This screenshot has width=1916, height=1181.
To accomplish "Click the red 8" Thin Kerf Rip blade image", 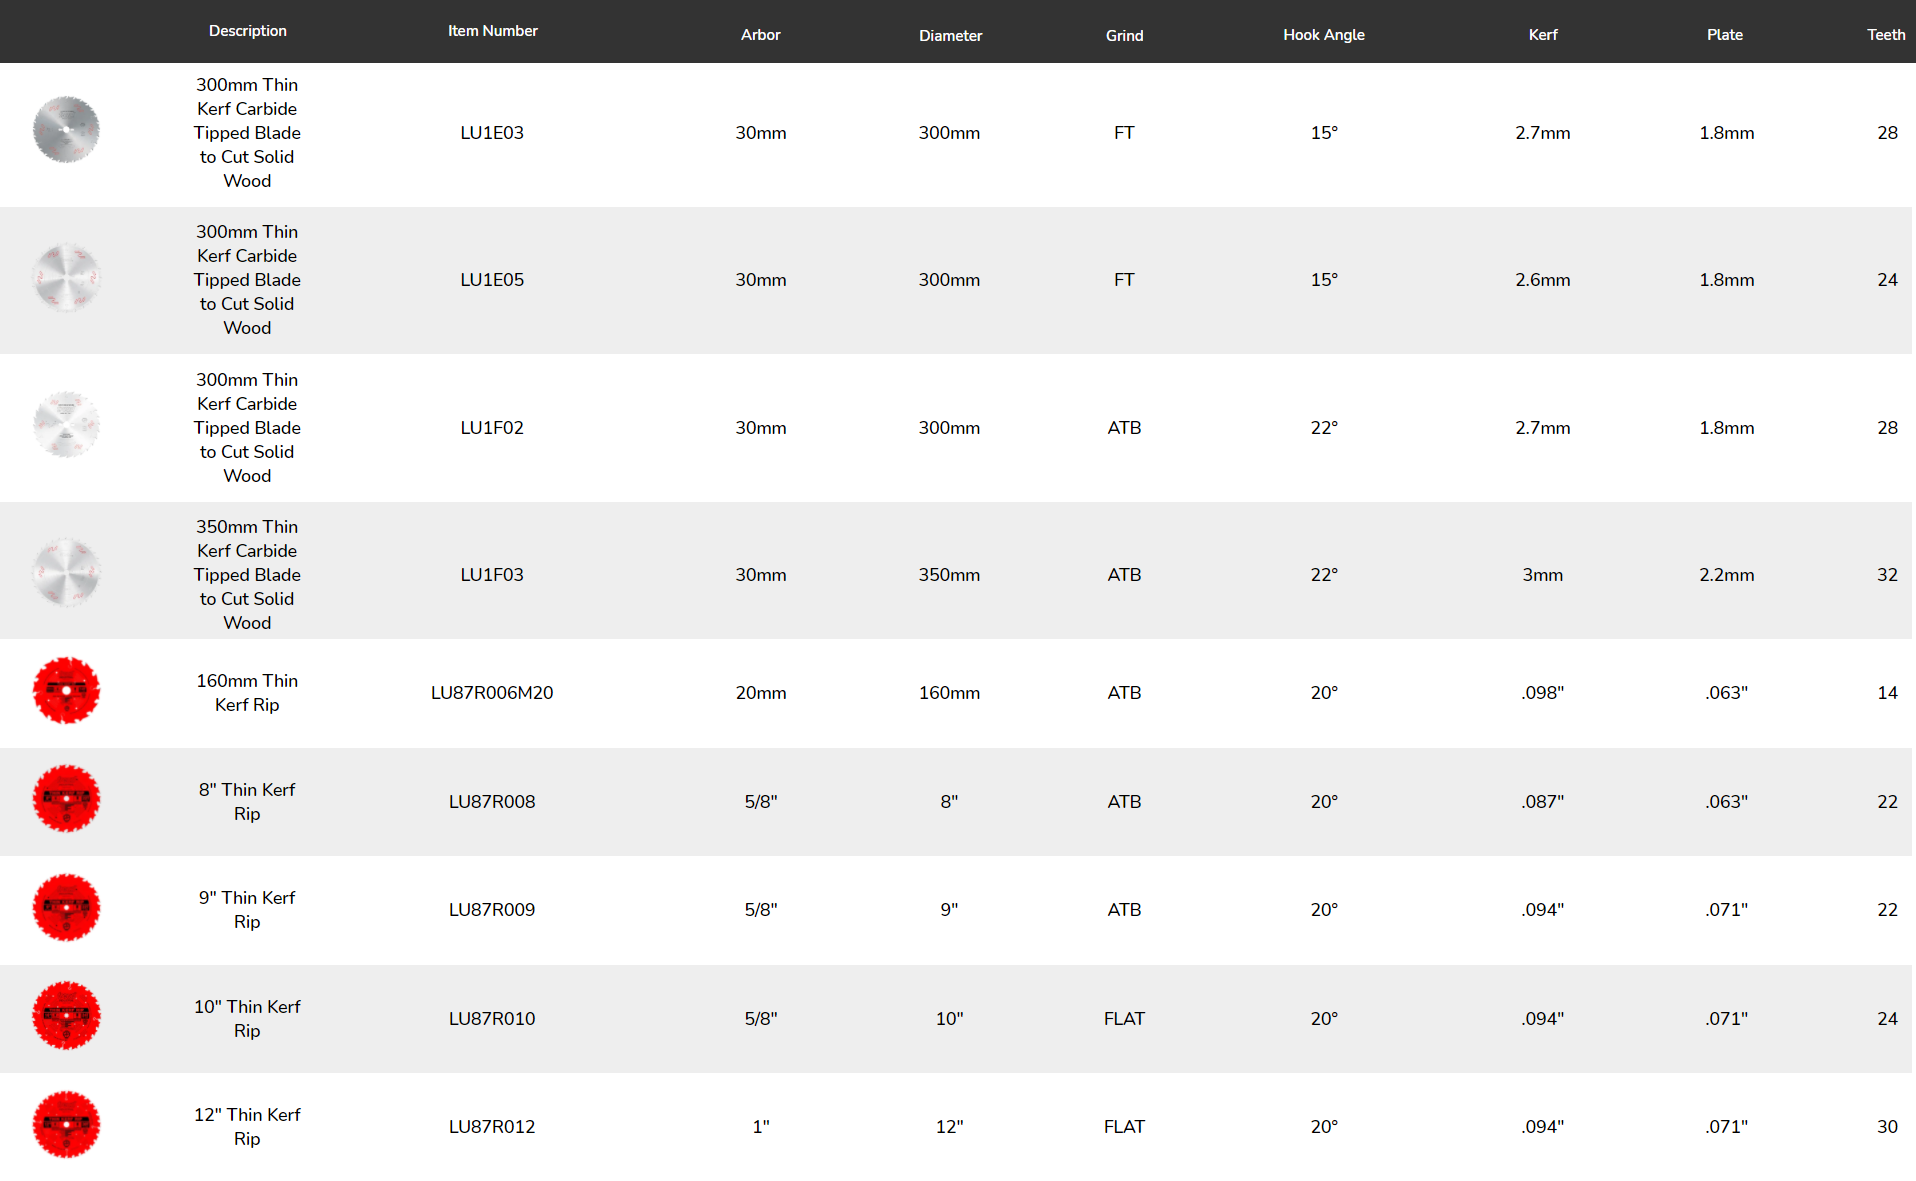I will [x=66, y=799].
